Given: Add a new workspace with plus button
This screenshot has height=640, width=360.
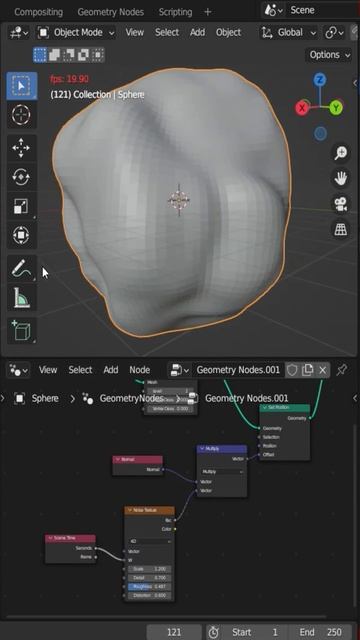Looking at the screenshot, I should [207, 12].
